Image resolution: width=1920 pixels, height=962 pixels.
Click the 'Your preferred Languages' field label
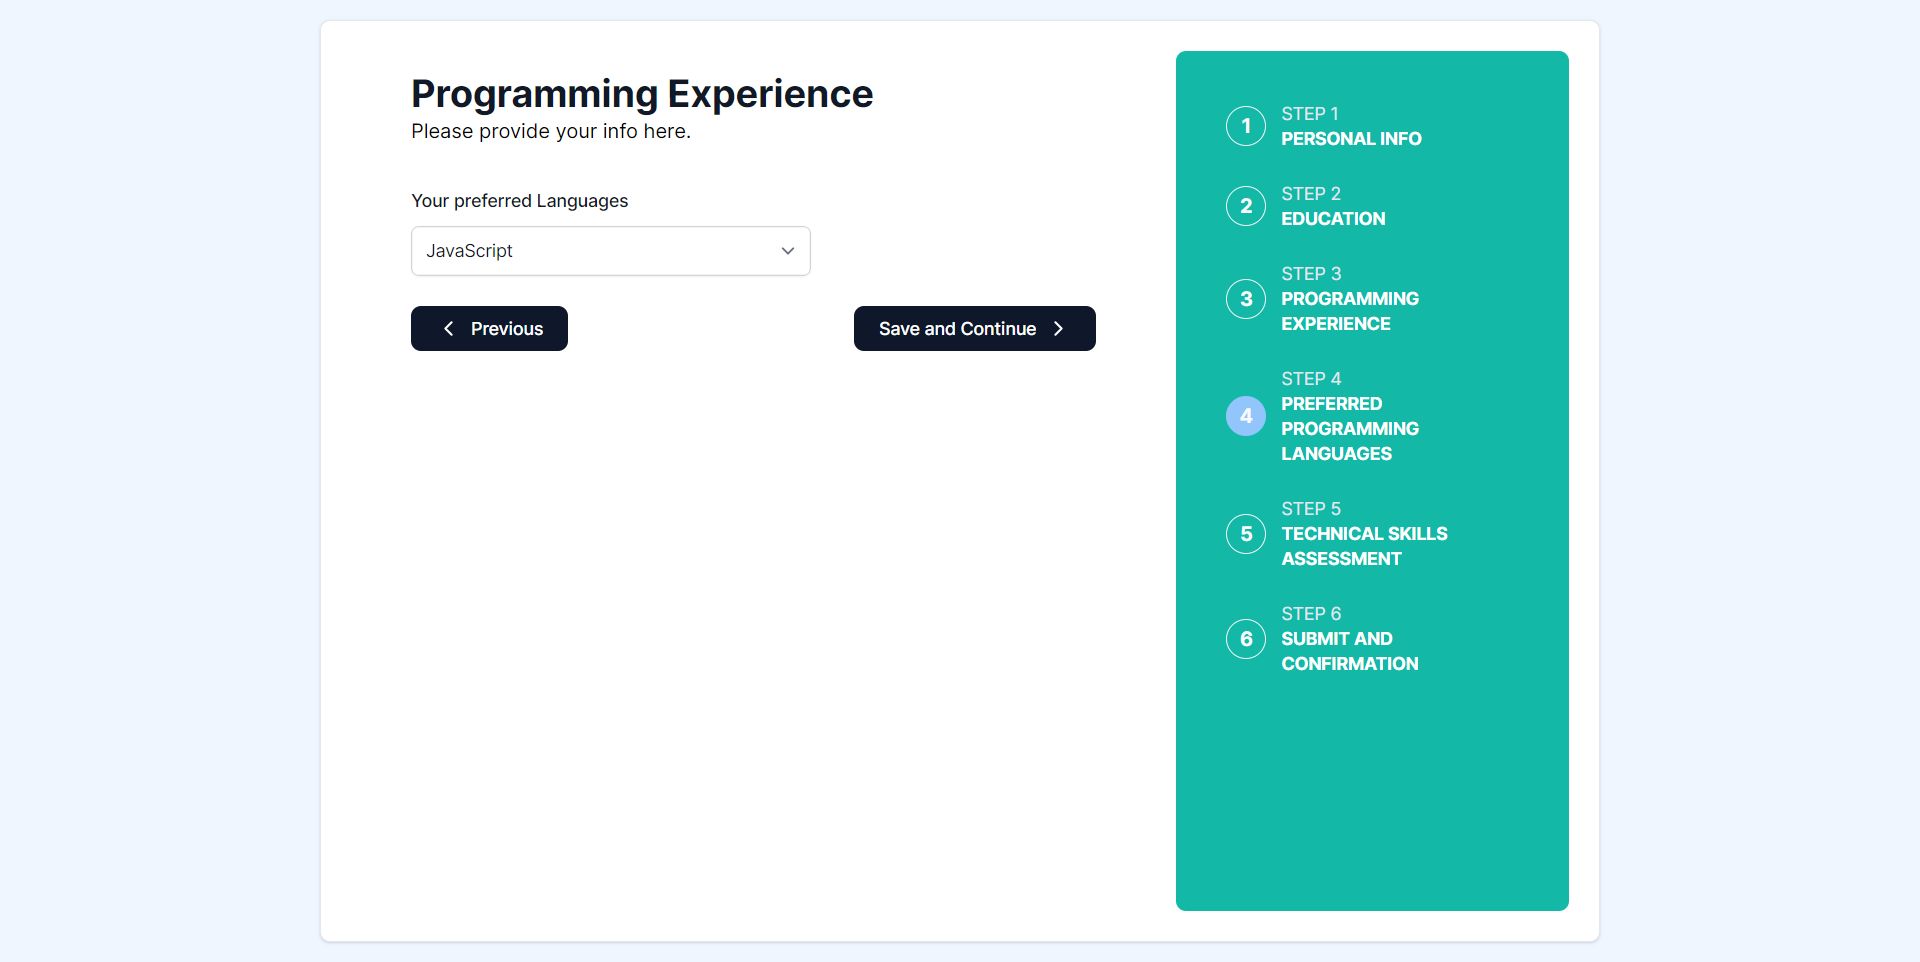tap(520, 201)
